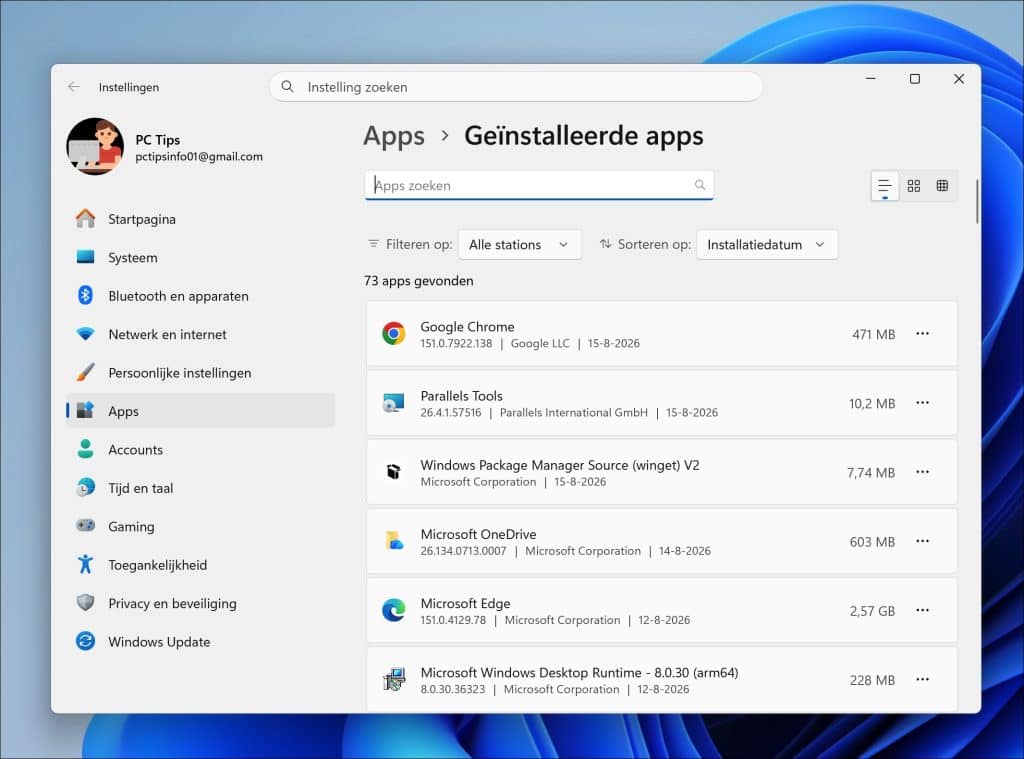Switch to table view layout
Viewport: 1024px width, 759px height.
coord(942,186)
